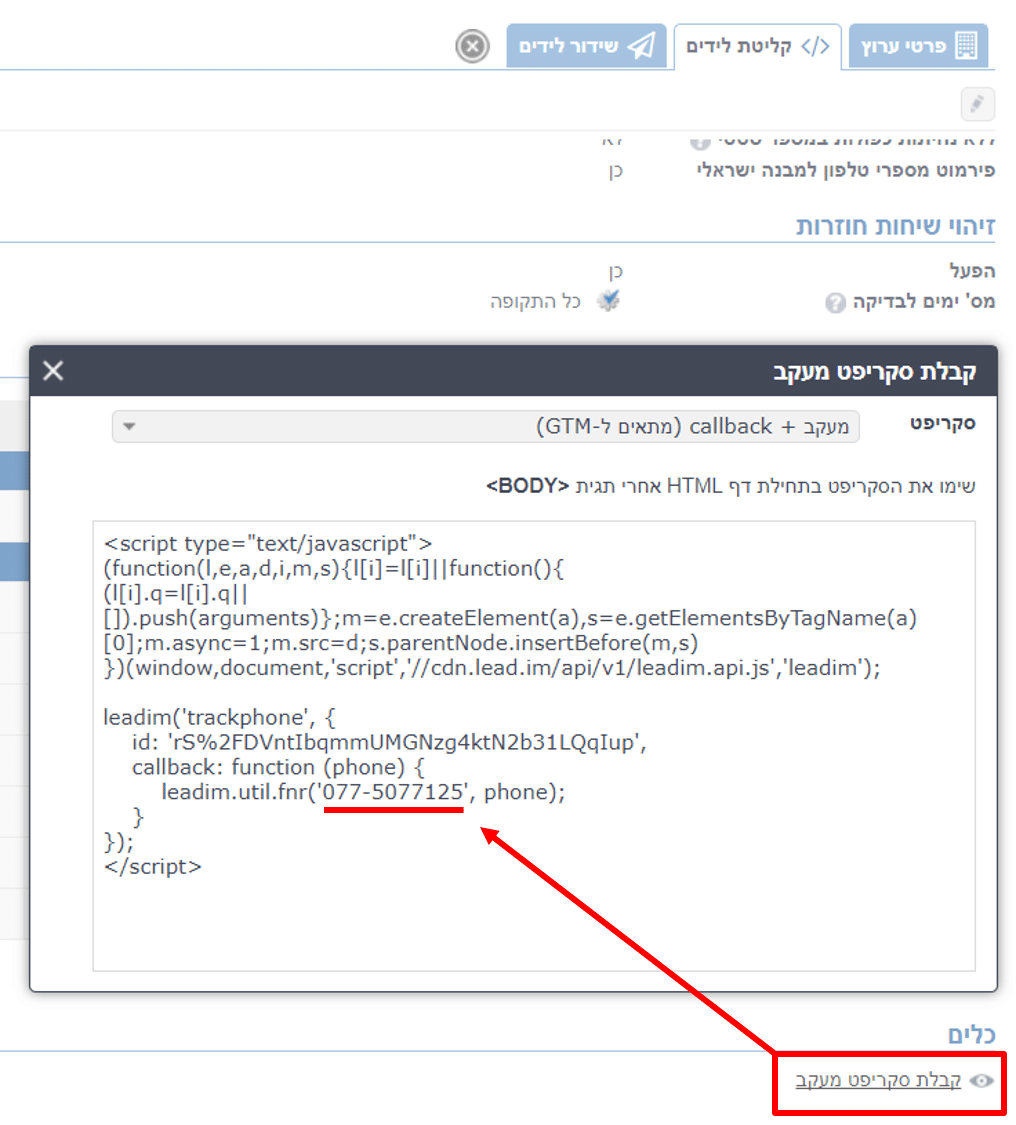Viewport: 1016px width, 1125px height.
Task: Click the קבלת סקריפט מעקב link
Action: coord(878,1080)
